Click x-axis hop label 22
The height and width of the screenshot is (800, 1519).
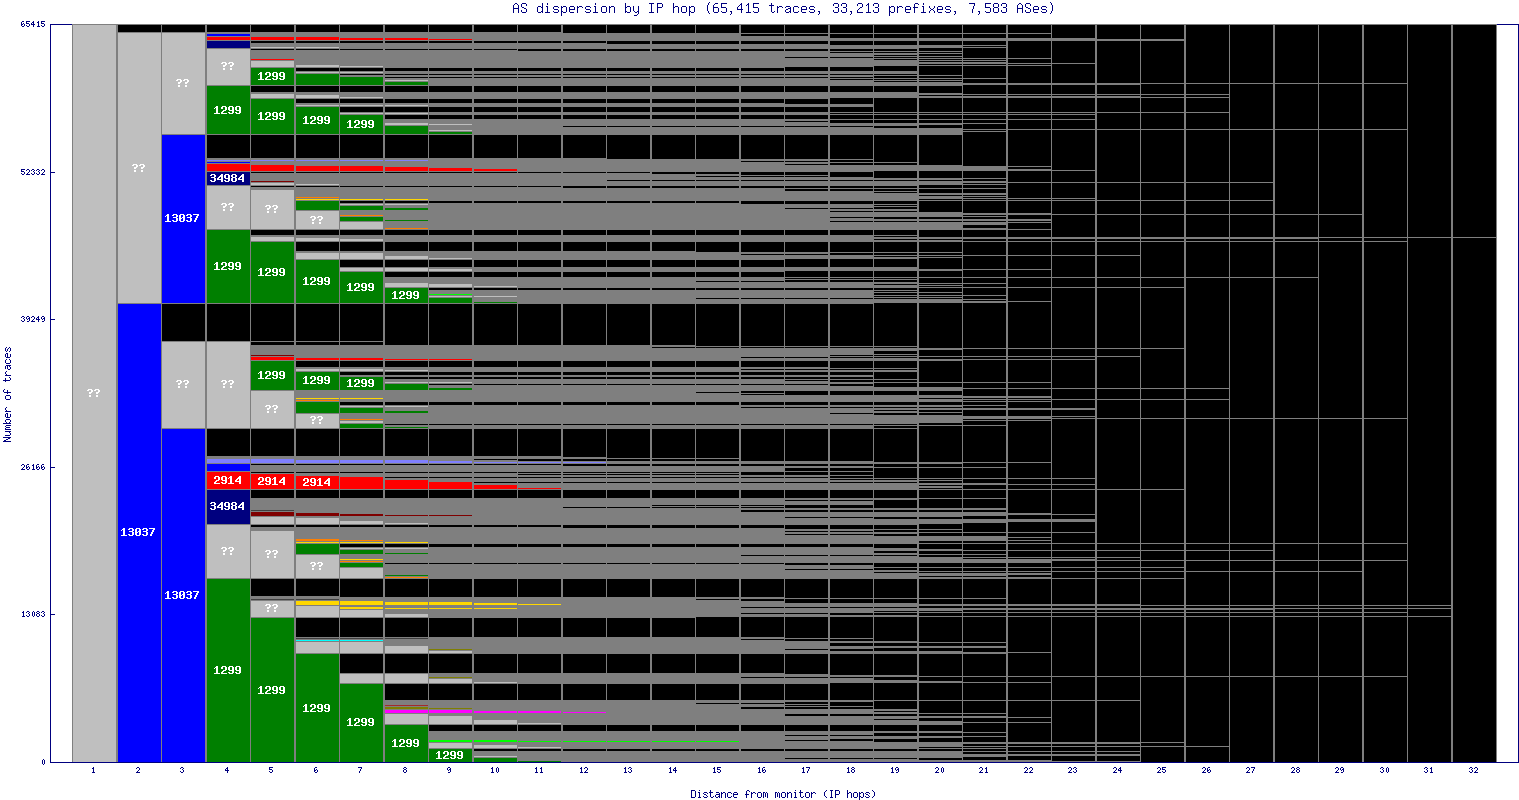point(1028,771)
